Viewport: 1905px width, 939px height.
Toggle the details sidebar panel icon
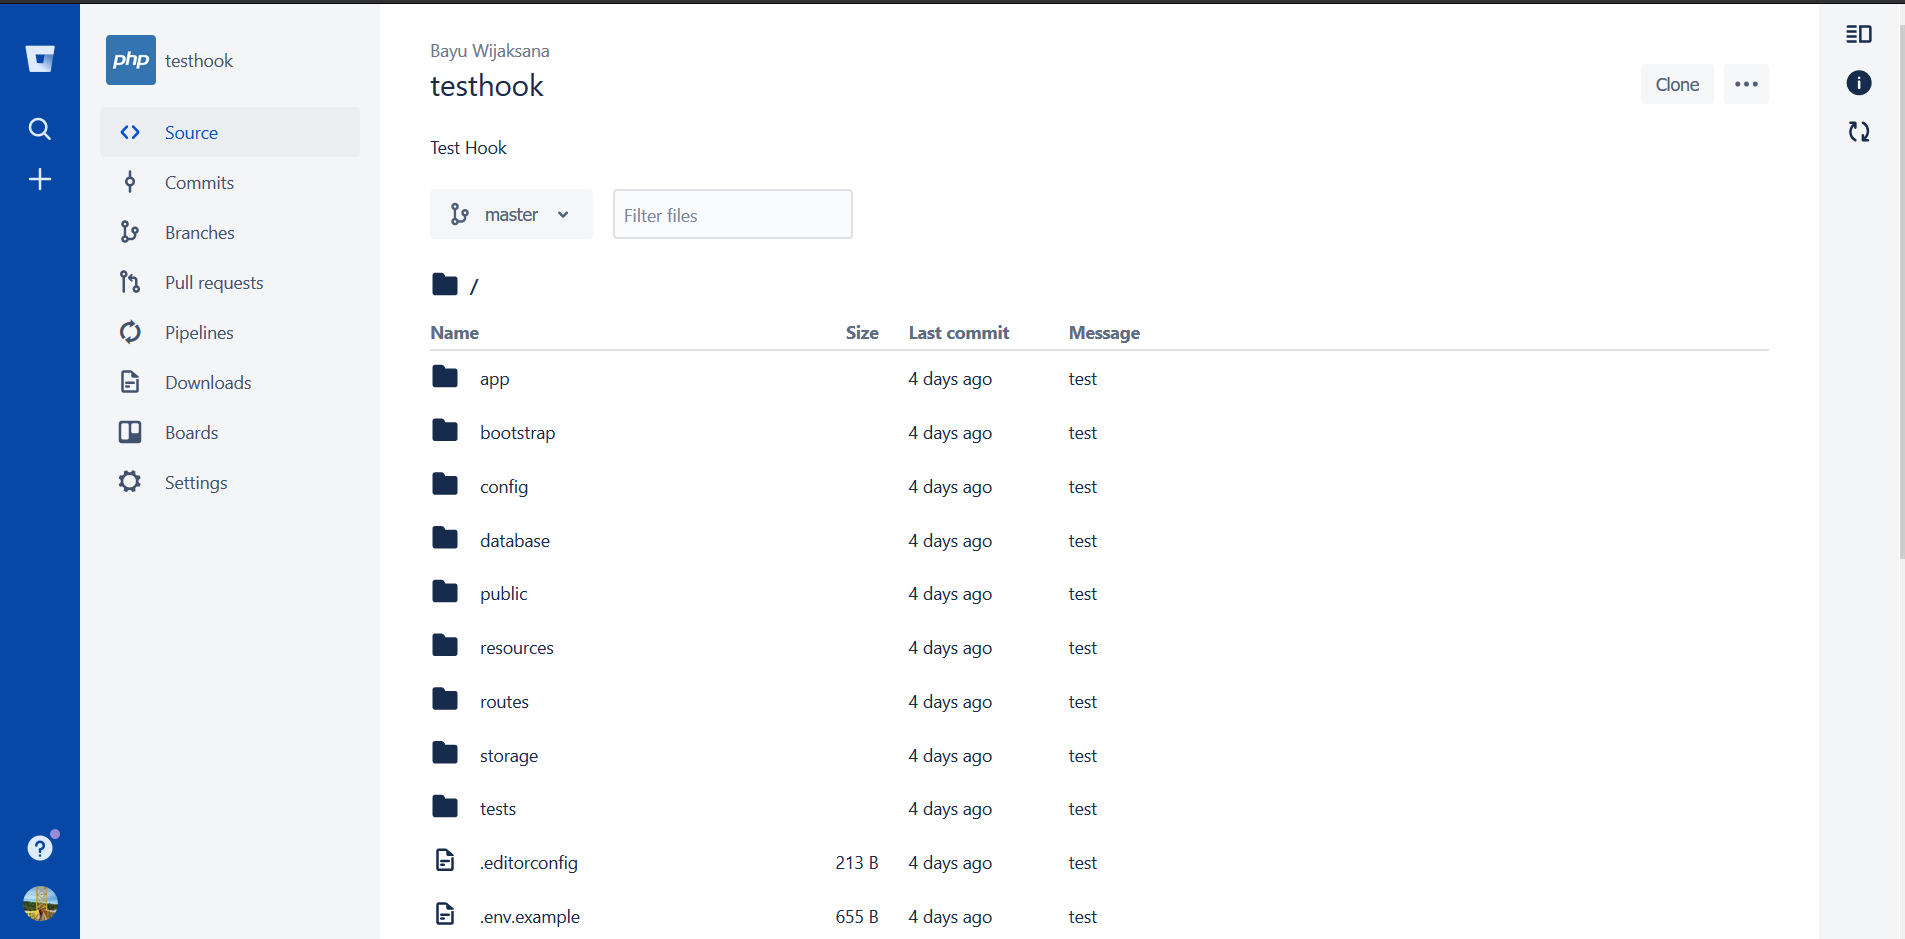click(1859, 34)
